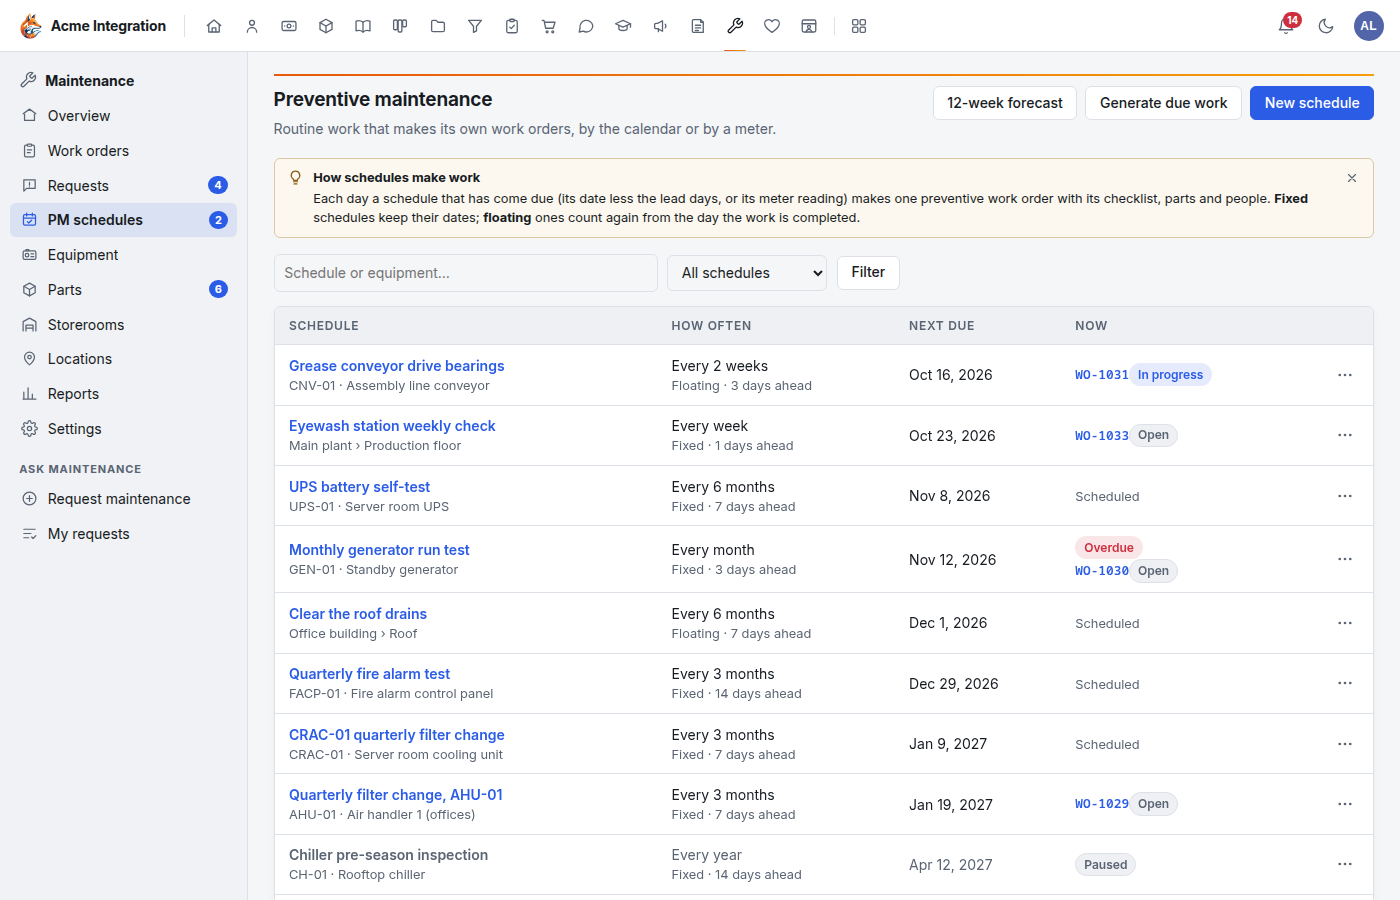Open row actions for Monthly generator run test
Viewport: 1400px width, 900px height.
click(x=1345, y=559)
